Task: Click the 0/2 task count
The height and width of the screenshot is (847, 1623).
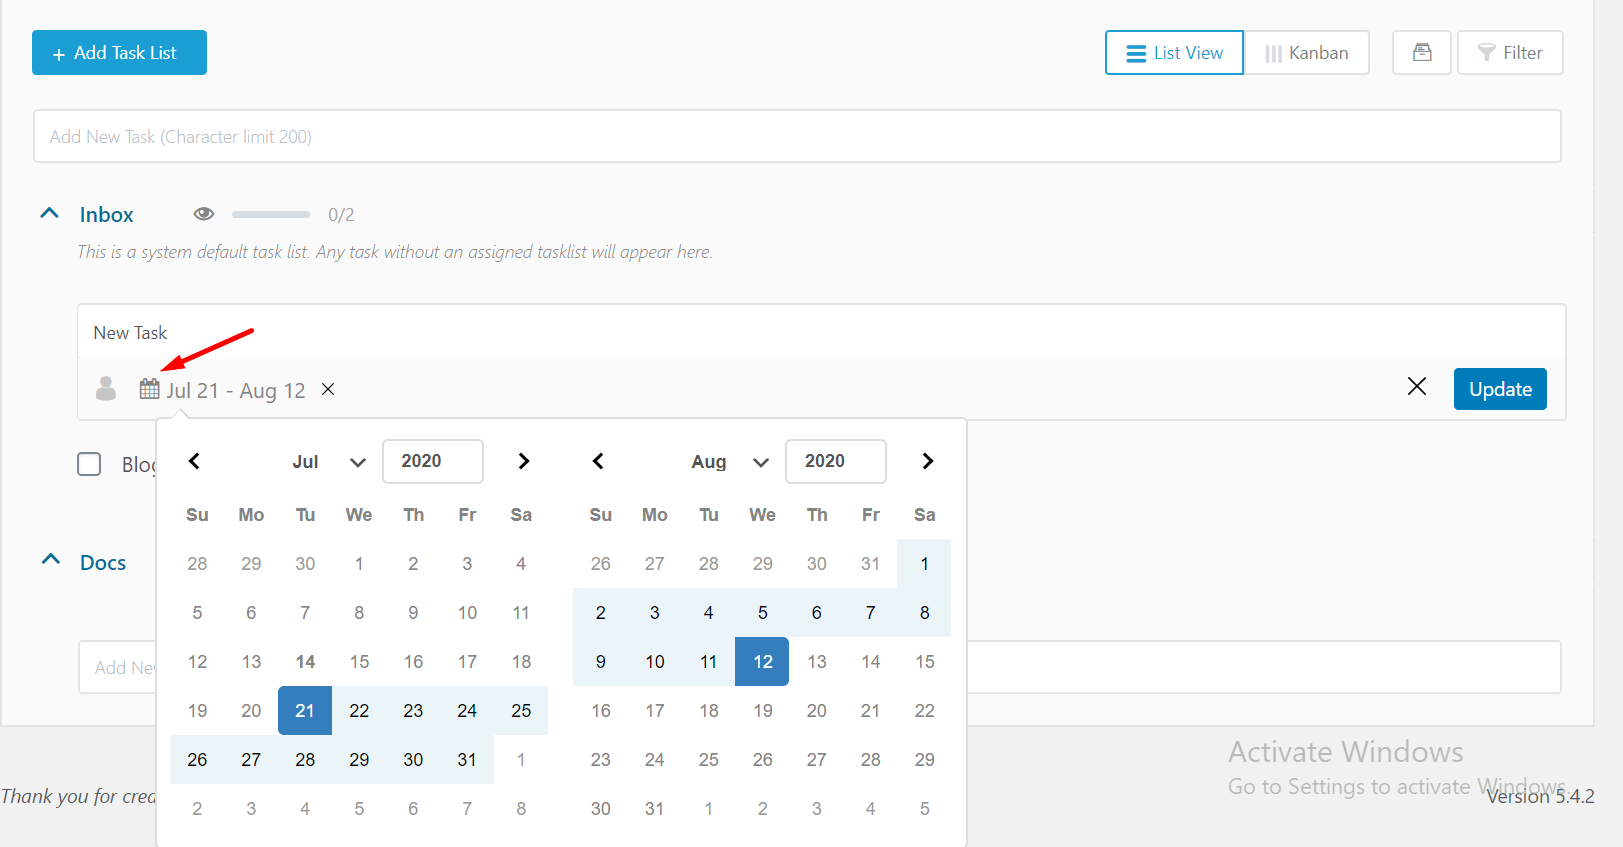Action: [x=341, y=215]
